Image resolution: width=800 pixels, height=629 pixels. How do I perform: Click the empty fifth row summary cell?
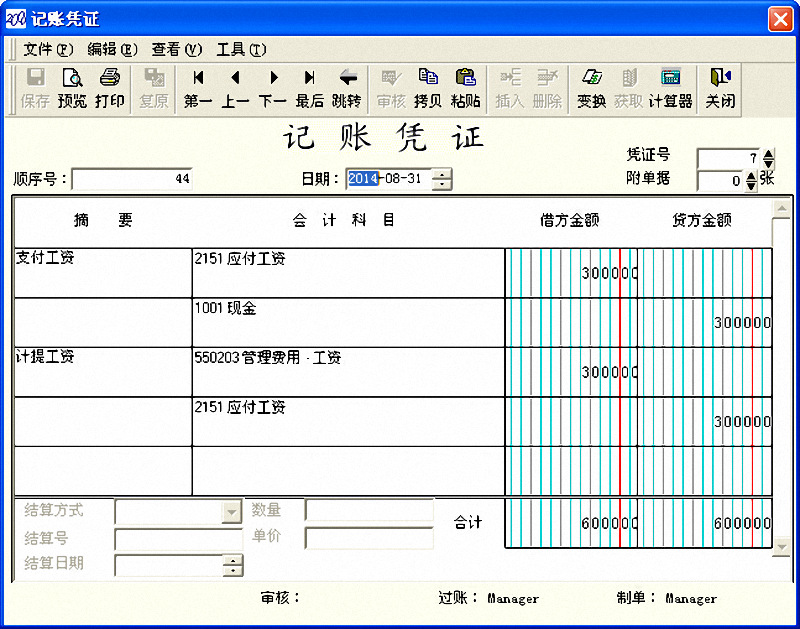[103, 471]
